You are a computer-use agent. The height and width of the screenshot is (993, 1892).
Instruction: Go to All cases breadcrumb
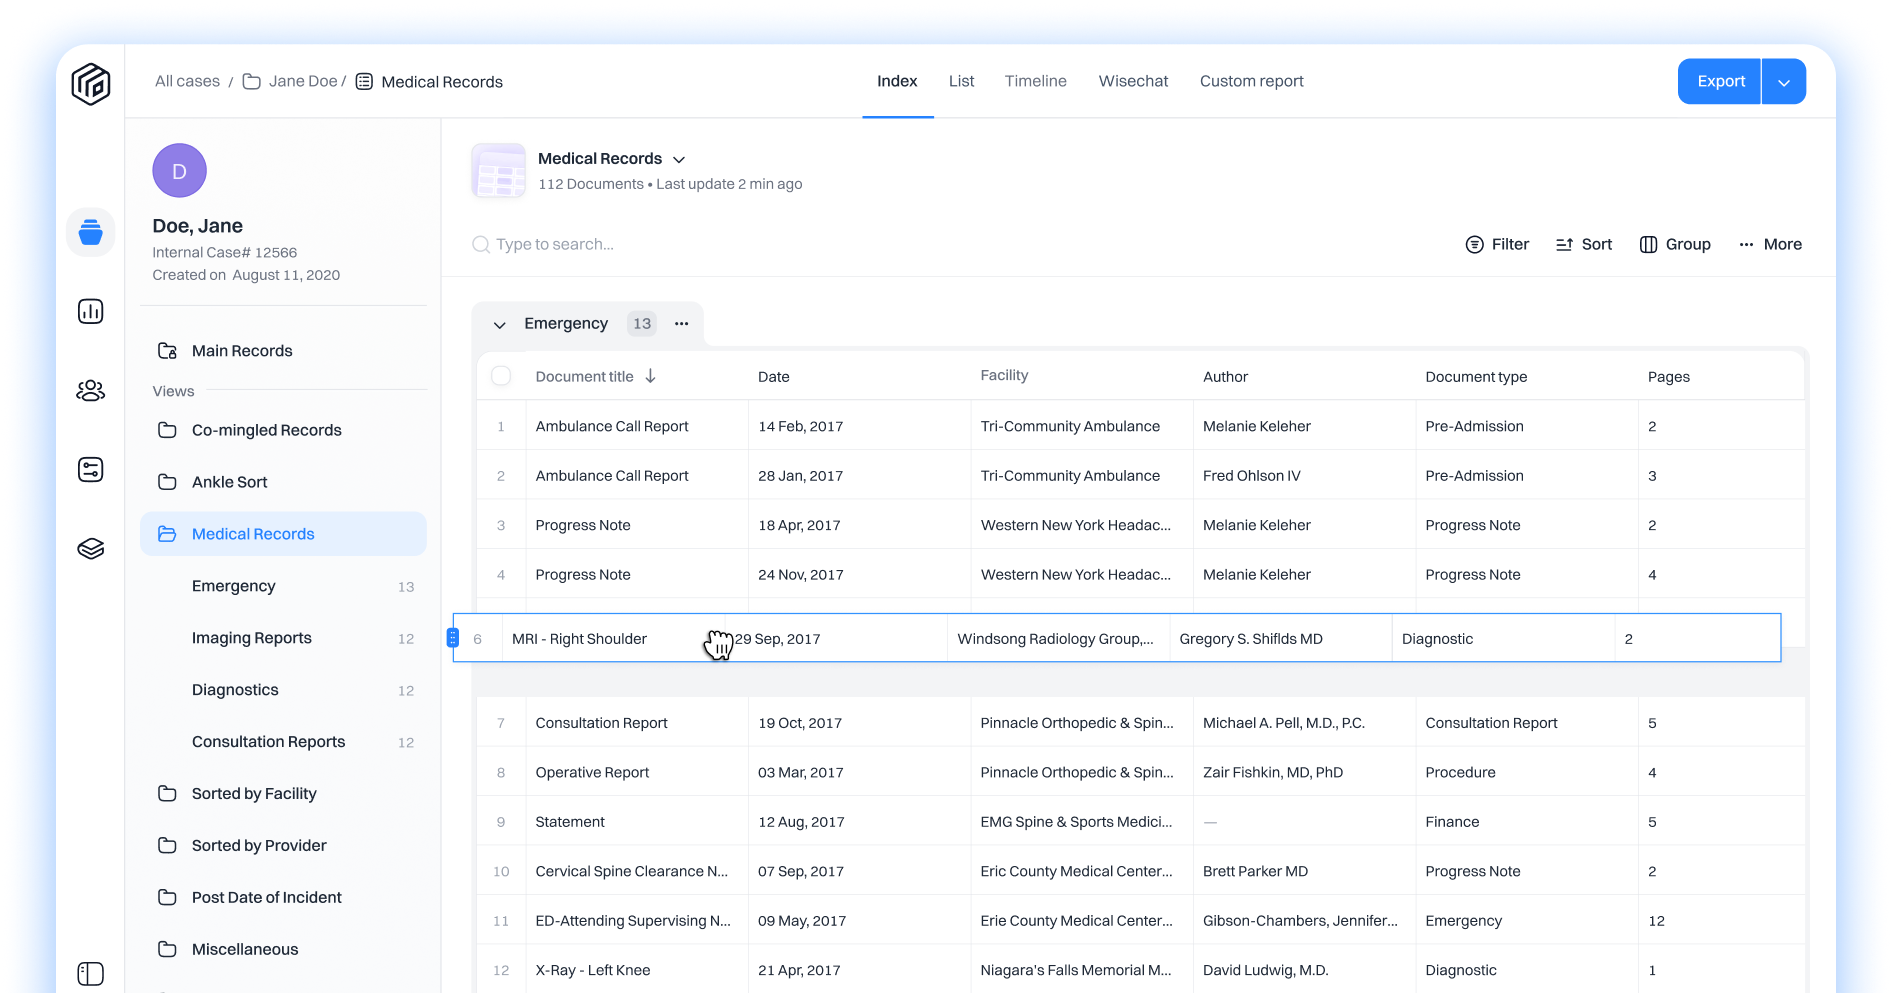(187, 81)
